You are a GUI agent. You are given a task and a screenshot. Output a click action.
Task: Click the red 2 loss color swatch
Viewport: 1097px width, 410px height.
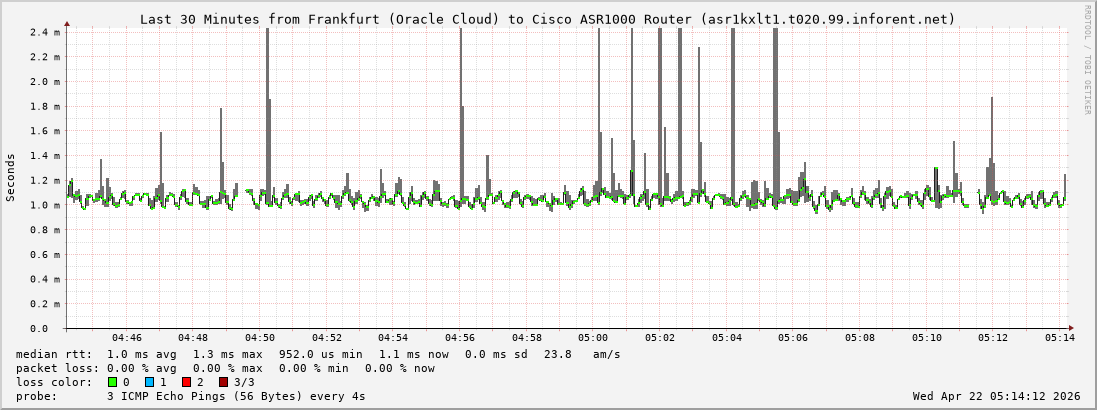(186, 382)
